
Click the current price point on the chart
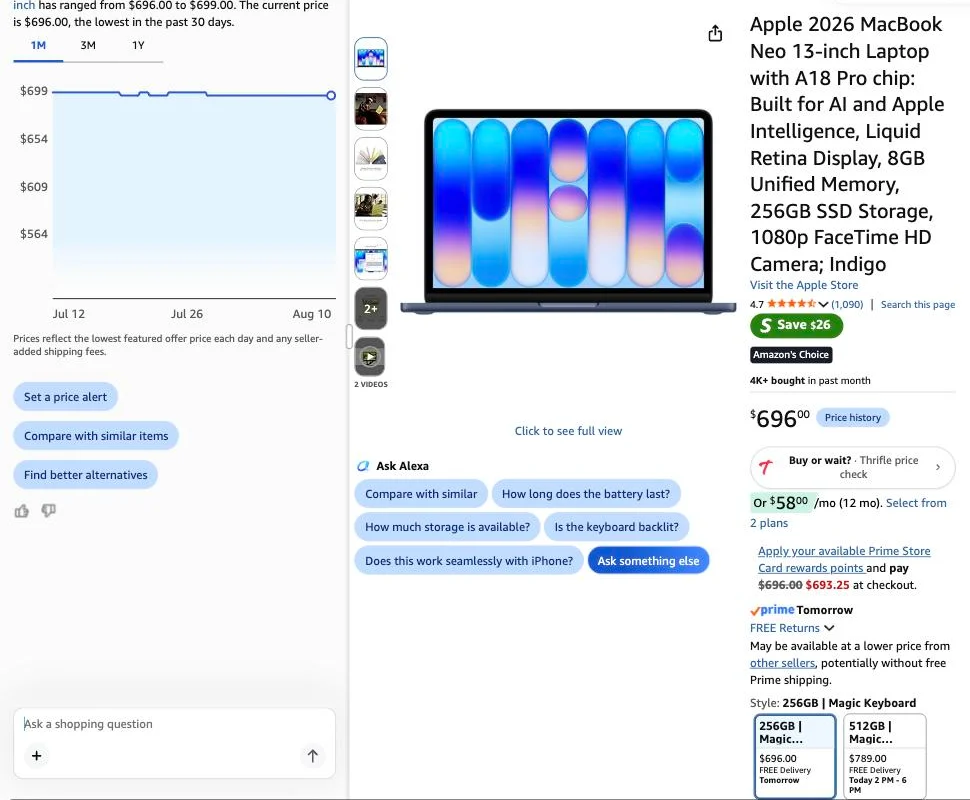click(x=331, y=95)
